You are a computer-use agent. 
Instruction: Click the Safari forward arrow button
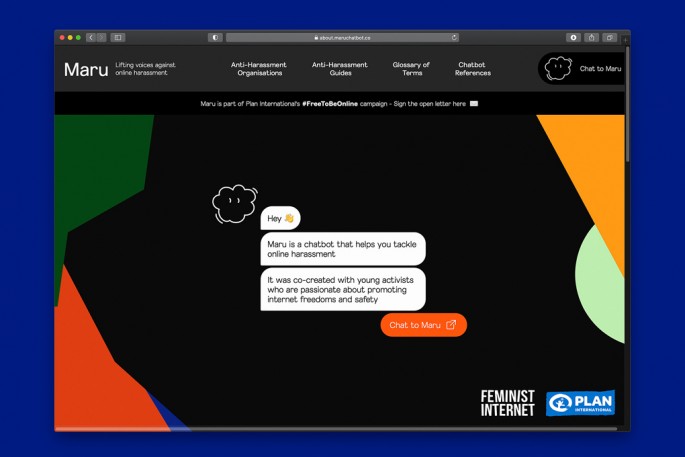tap(101, 37)
